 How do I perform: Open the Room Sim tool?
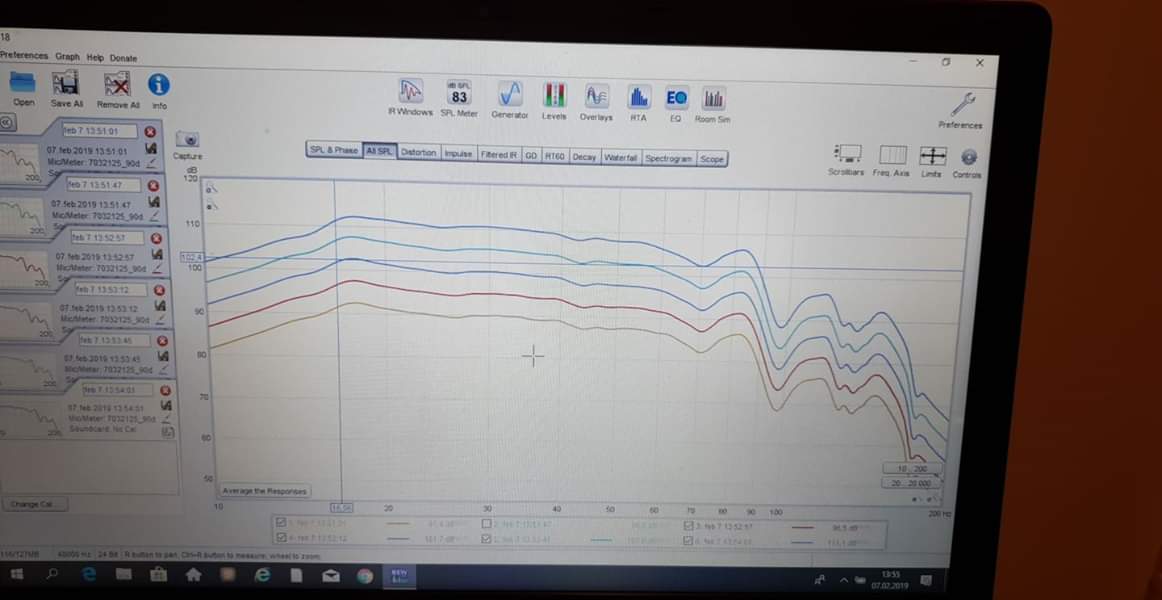[714, 99]
